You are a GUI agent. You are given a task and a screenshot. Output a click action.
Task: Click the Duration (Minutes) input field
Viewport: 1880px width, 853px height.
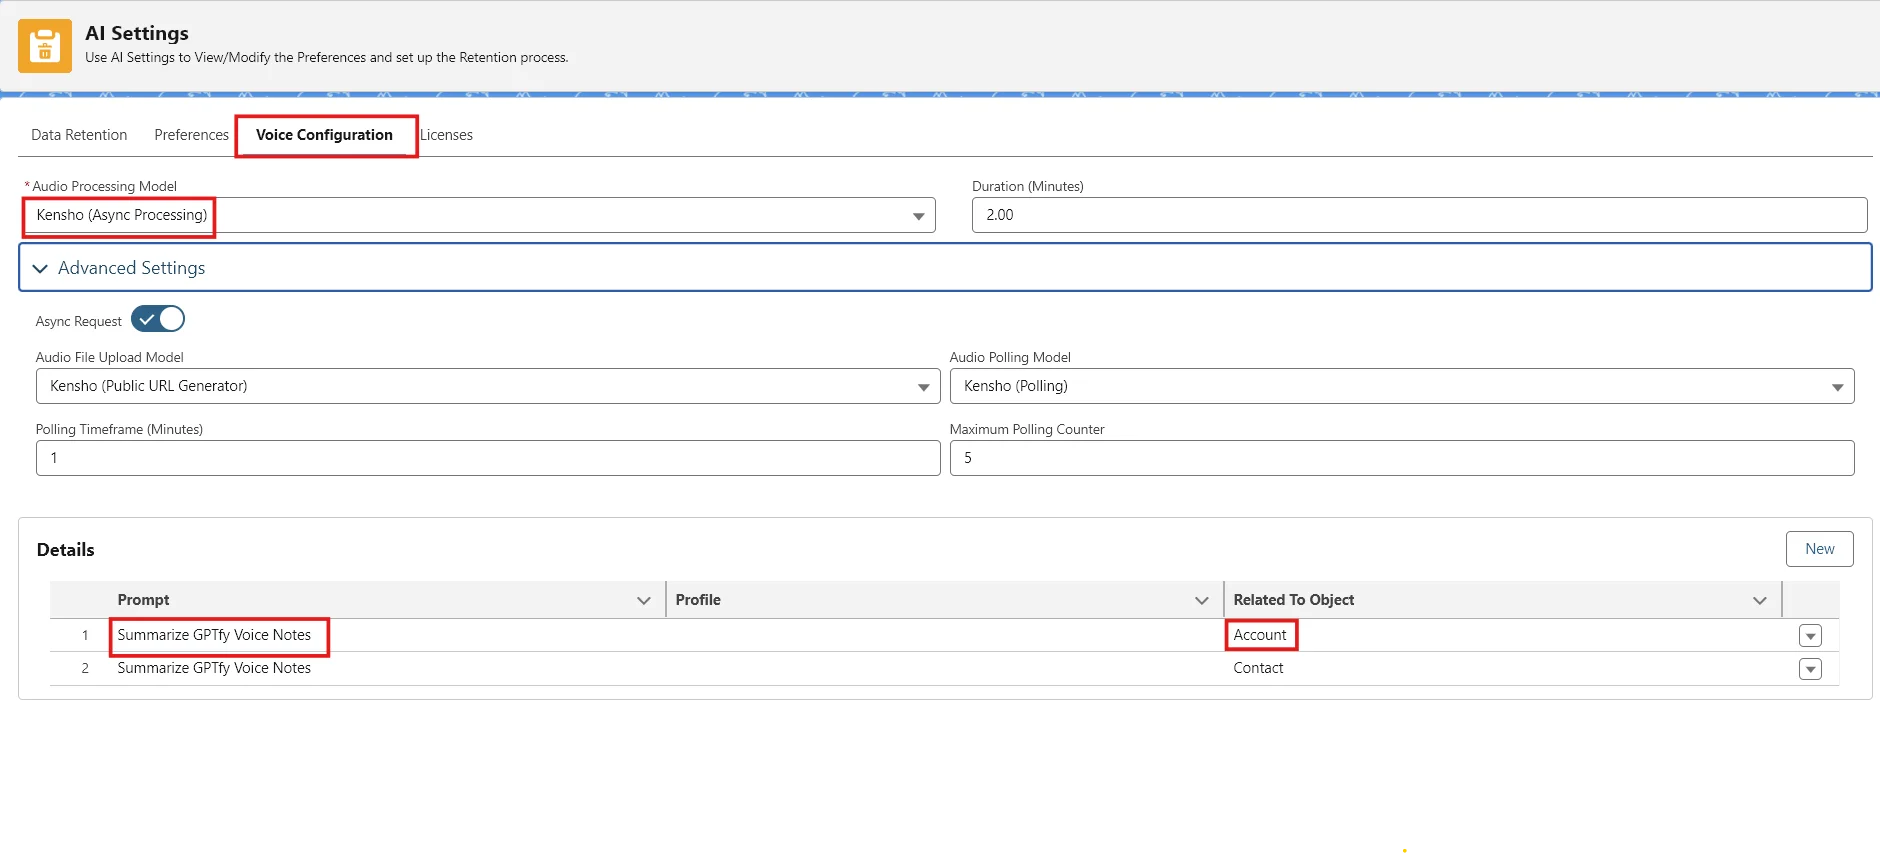1418,215
